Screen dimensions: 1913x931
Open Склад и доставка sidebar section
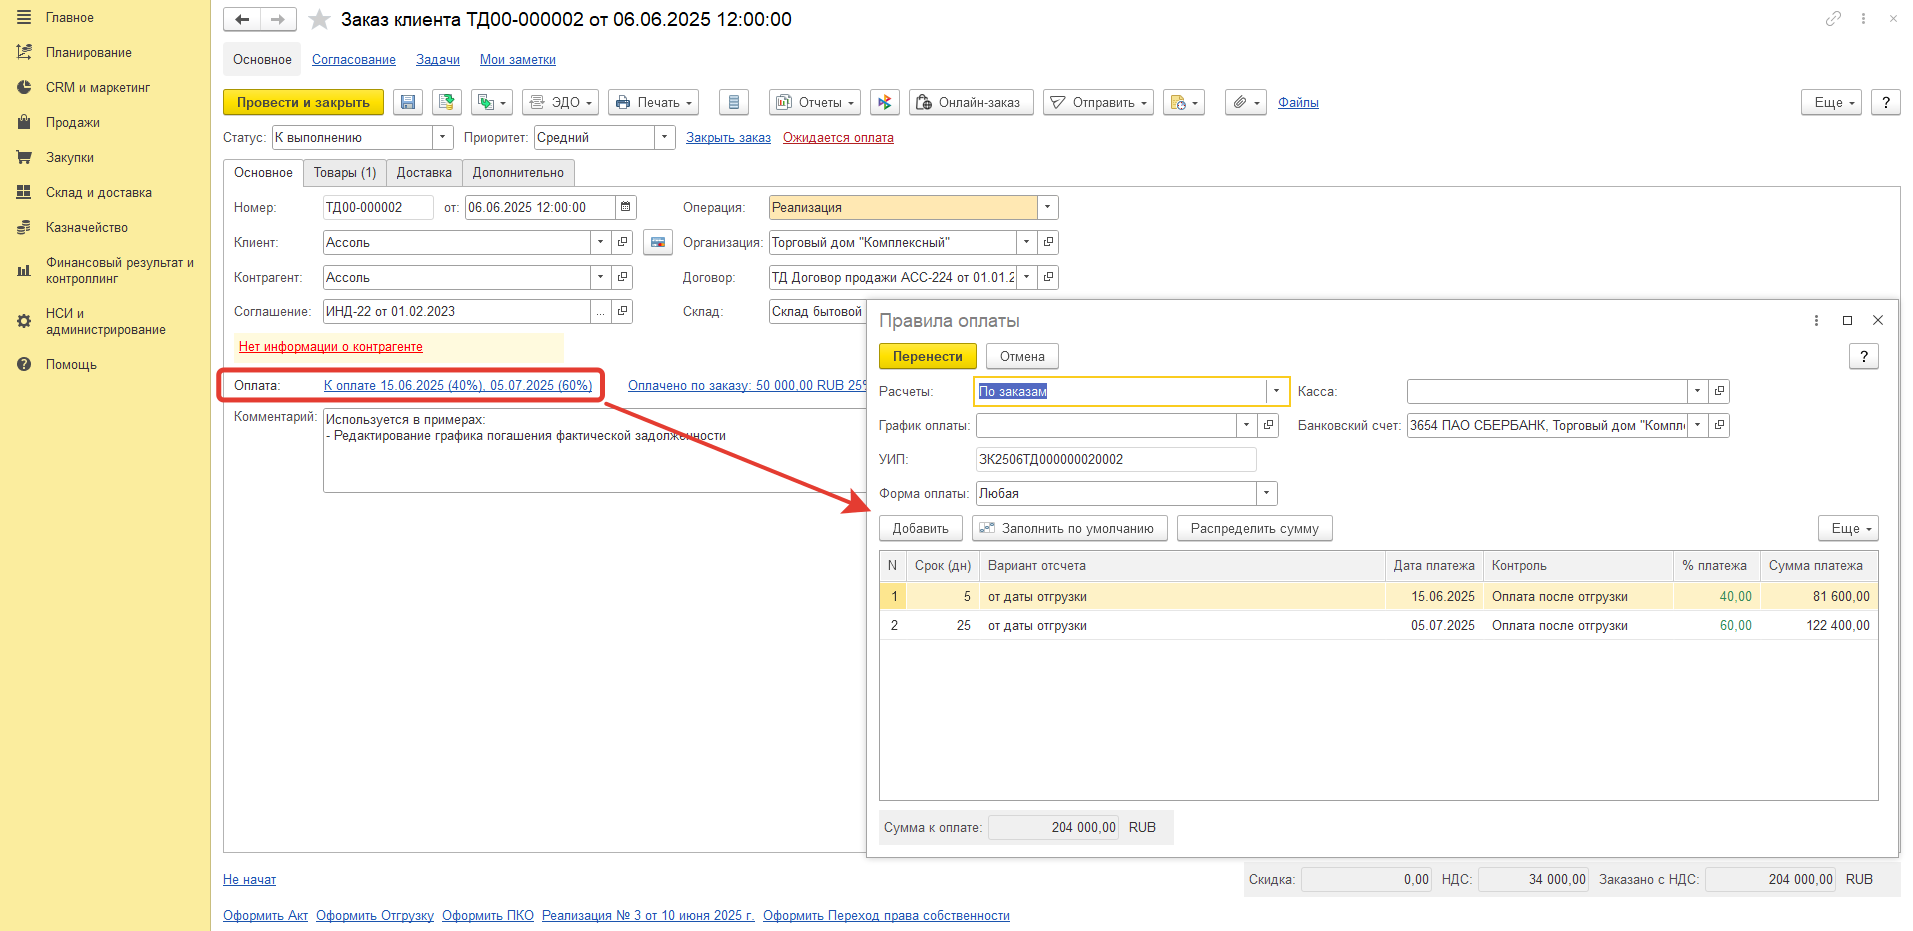tap(98, 192)
